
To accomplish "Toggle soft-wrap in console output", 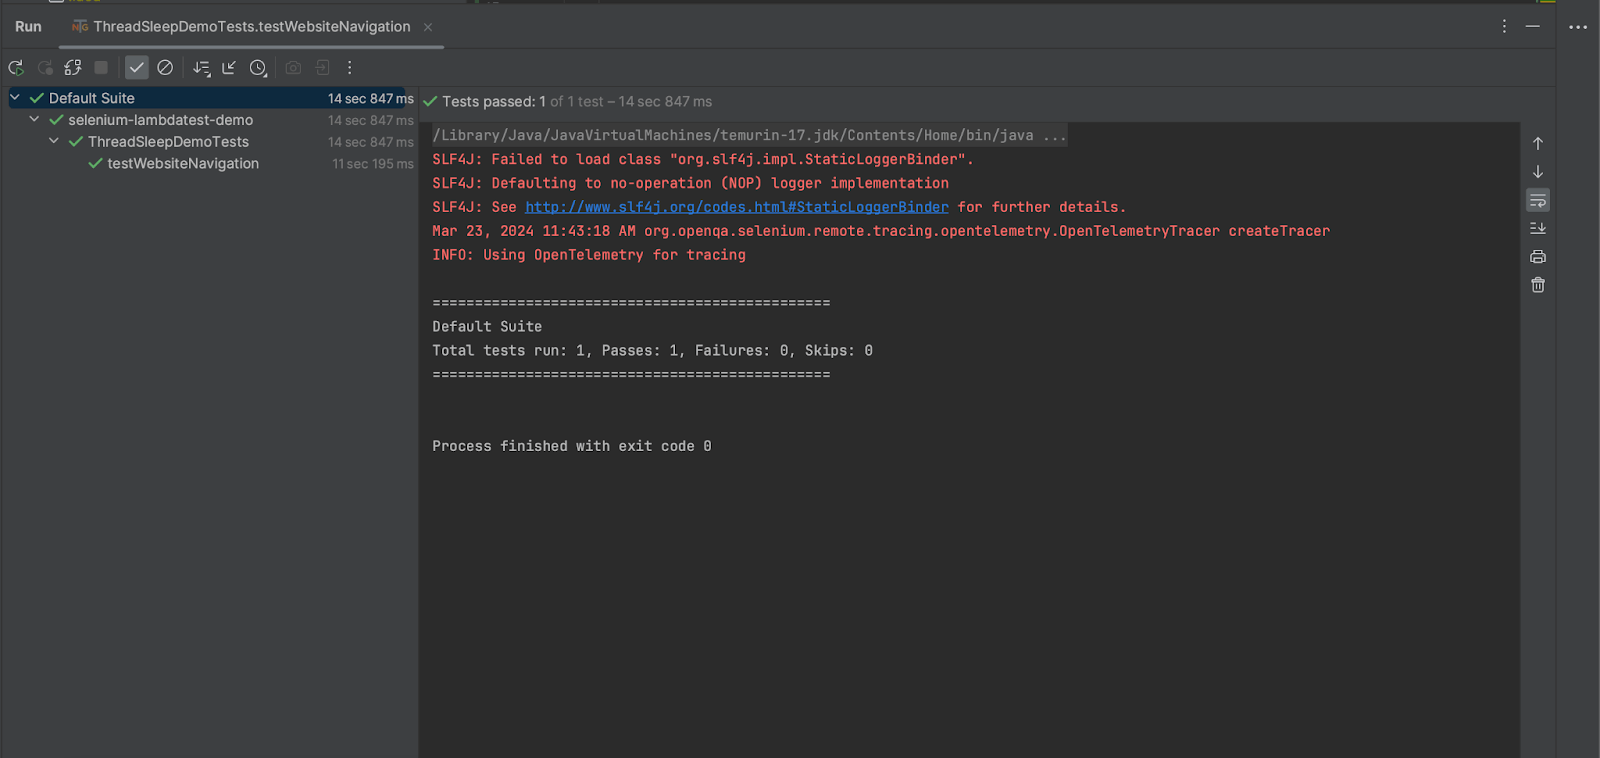I will pos(1538,201).
